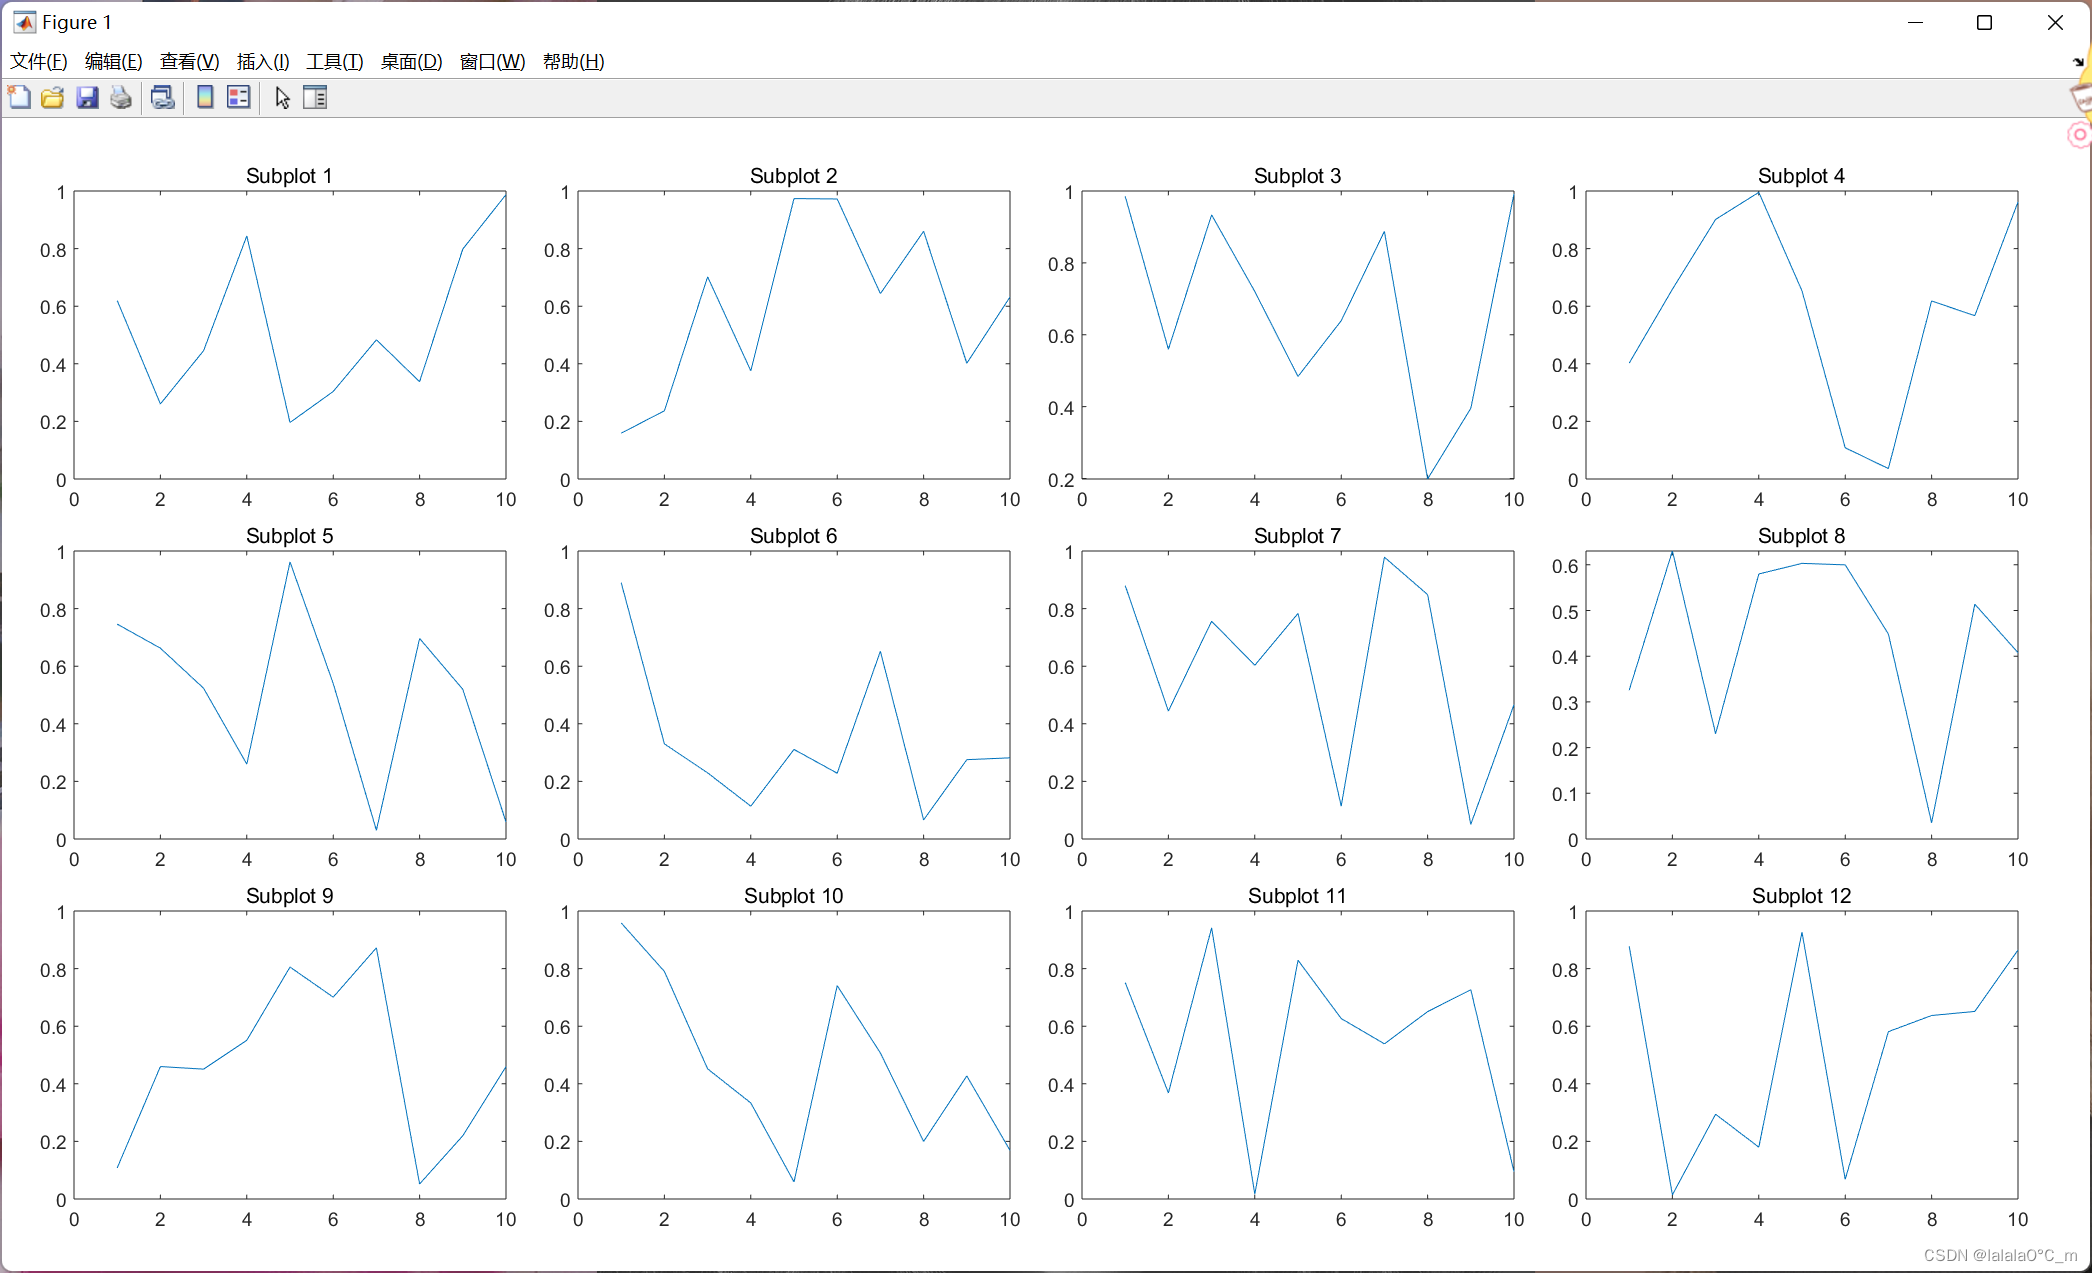The width and height of the screenshot is (2092, 1273).
Task: Insert a colorbar using the toolbar icon
Action: click(205, 97)
